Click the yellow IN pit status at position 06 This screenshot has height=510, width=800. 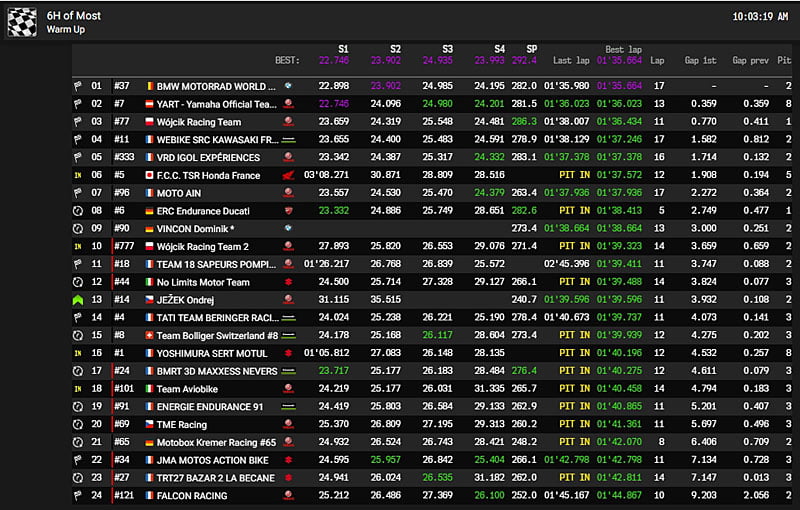77,175
